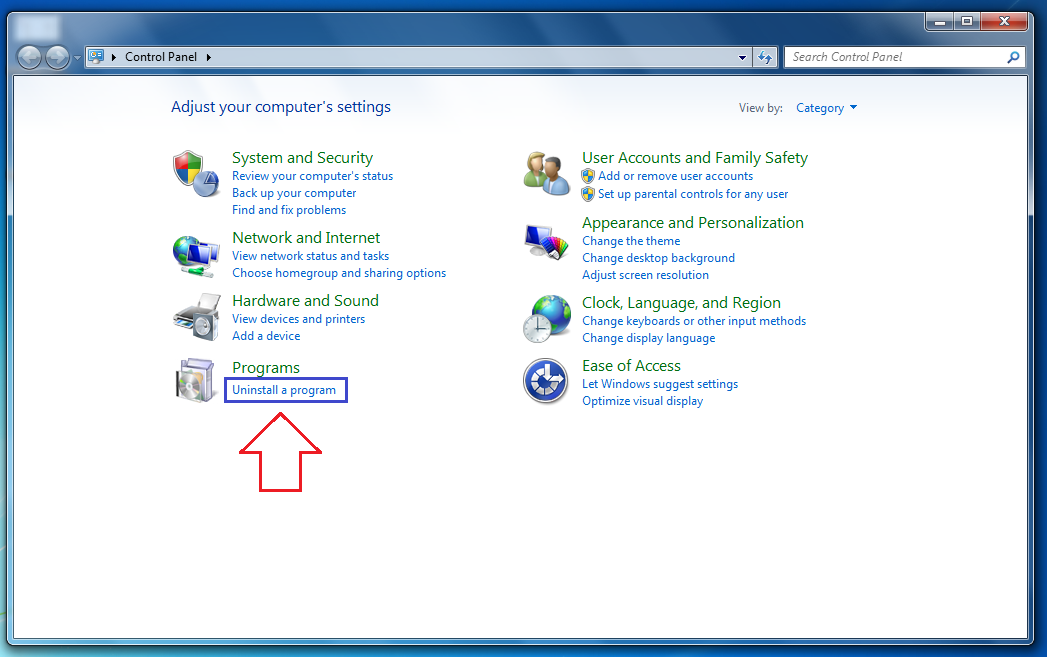
Task: Open the View by Category dropdown
Action: pos(826,108)
